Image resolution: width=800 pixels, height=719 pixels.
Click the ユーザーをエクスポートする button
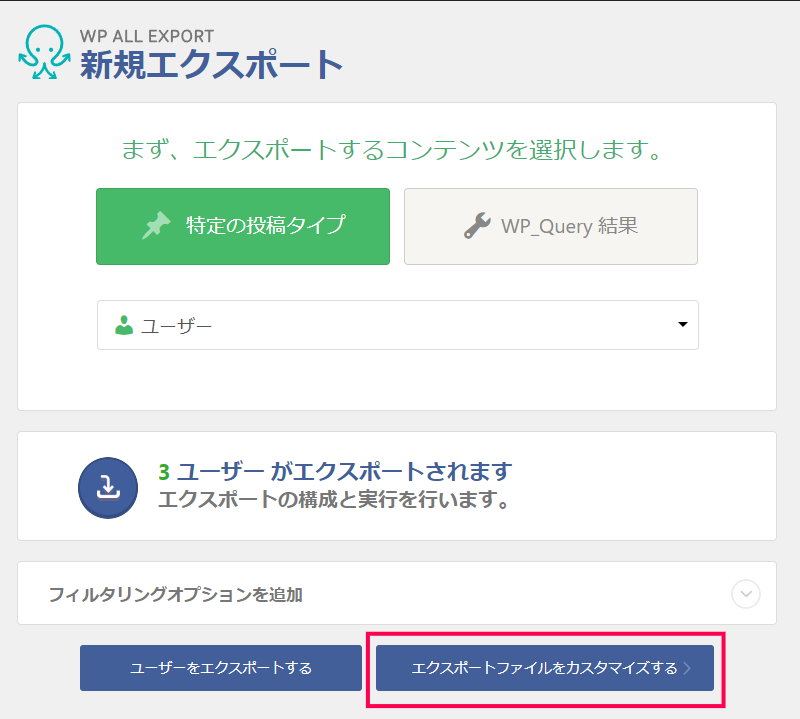coord(221,668)
